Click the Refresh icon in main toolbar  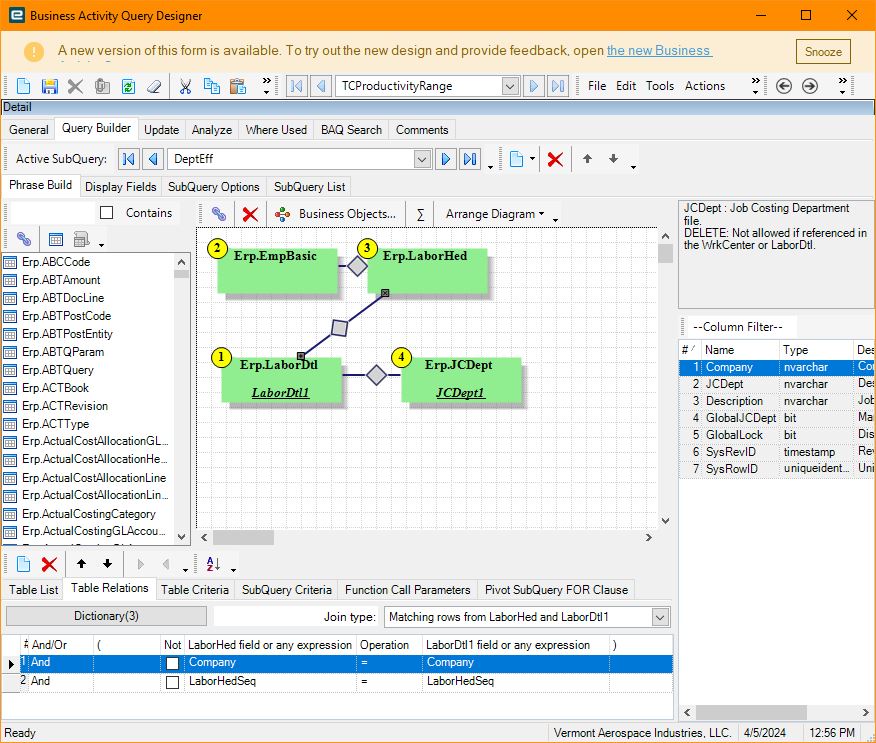[128, 86]
